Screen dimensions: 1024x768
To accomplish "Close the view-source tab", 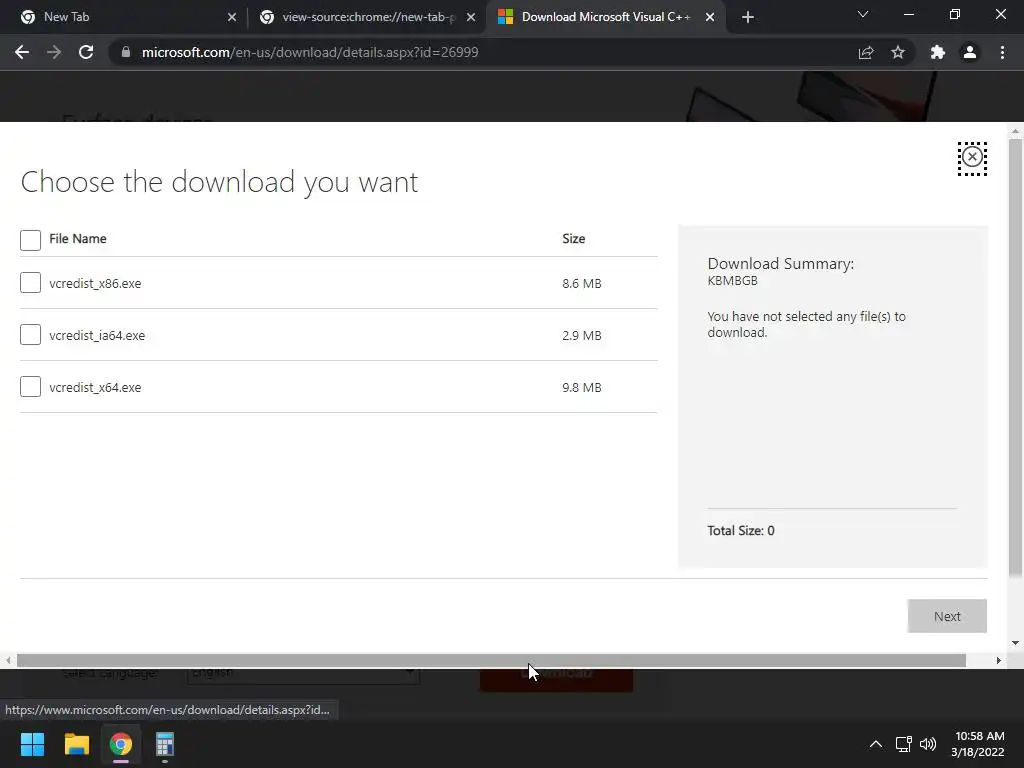I will click(x=471, y=17).
